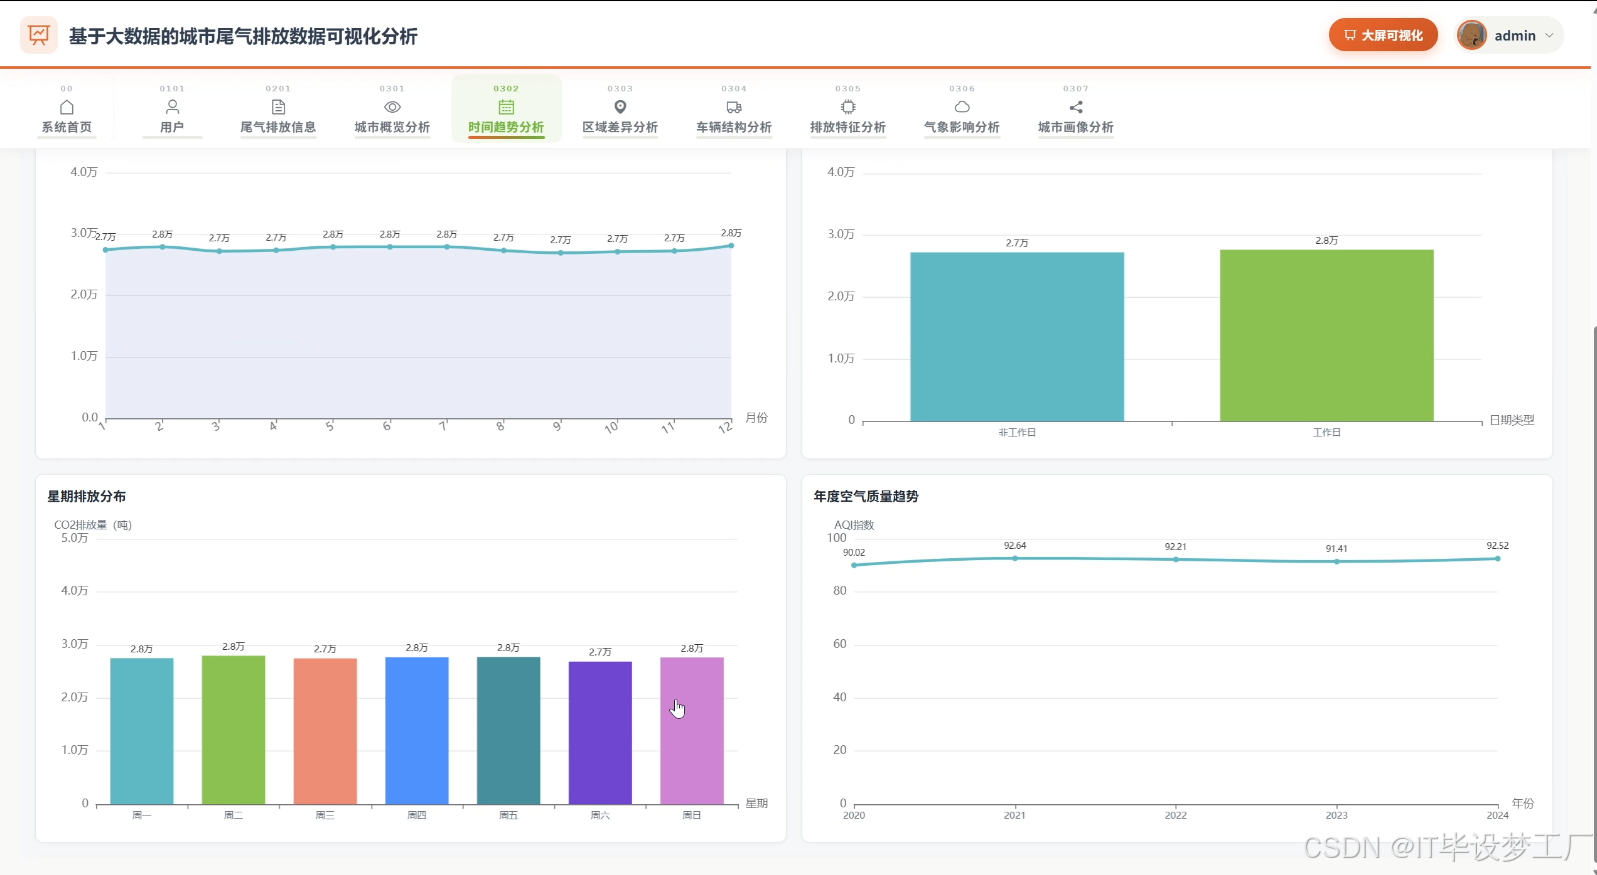1597x875 pixels.
Task: Click the chip icon for 排放特征分析
Action: tap(848, 107)
